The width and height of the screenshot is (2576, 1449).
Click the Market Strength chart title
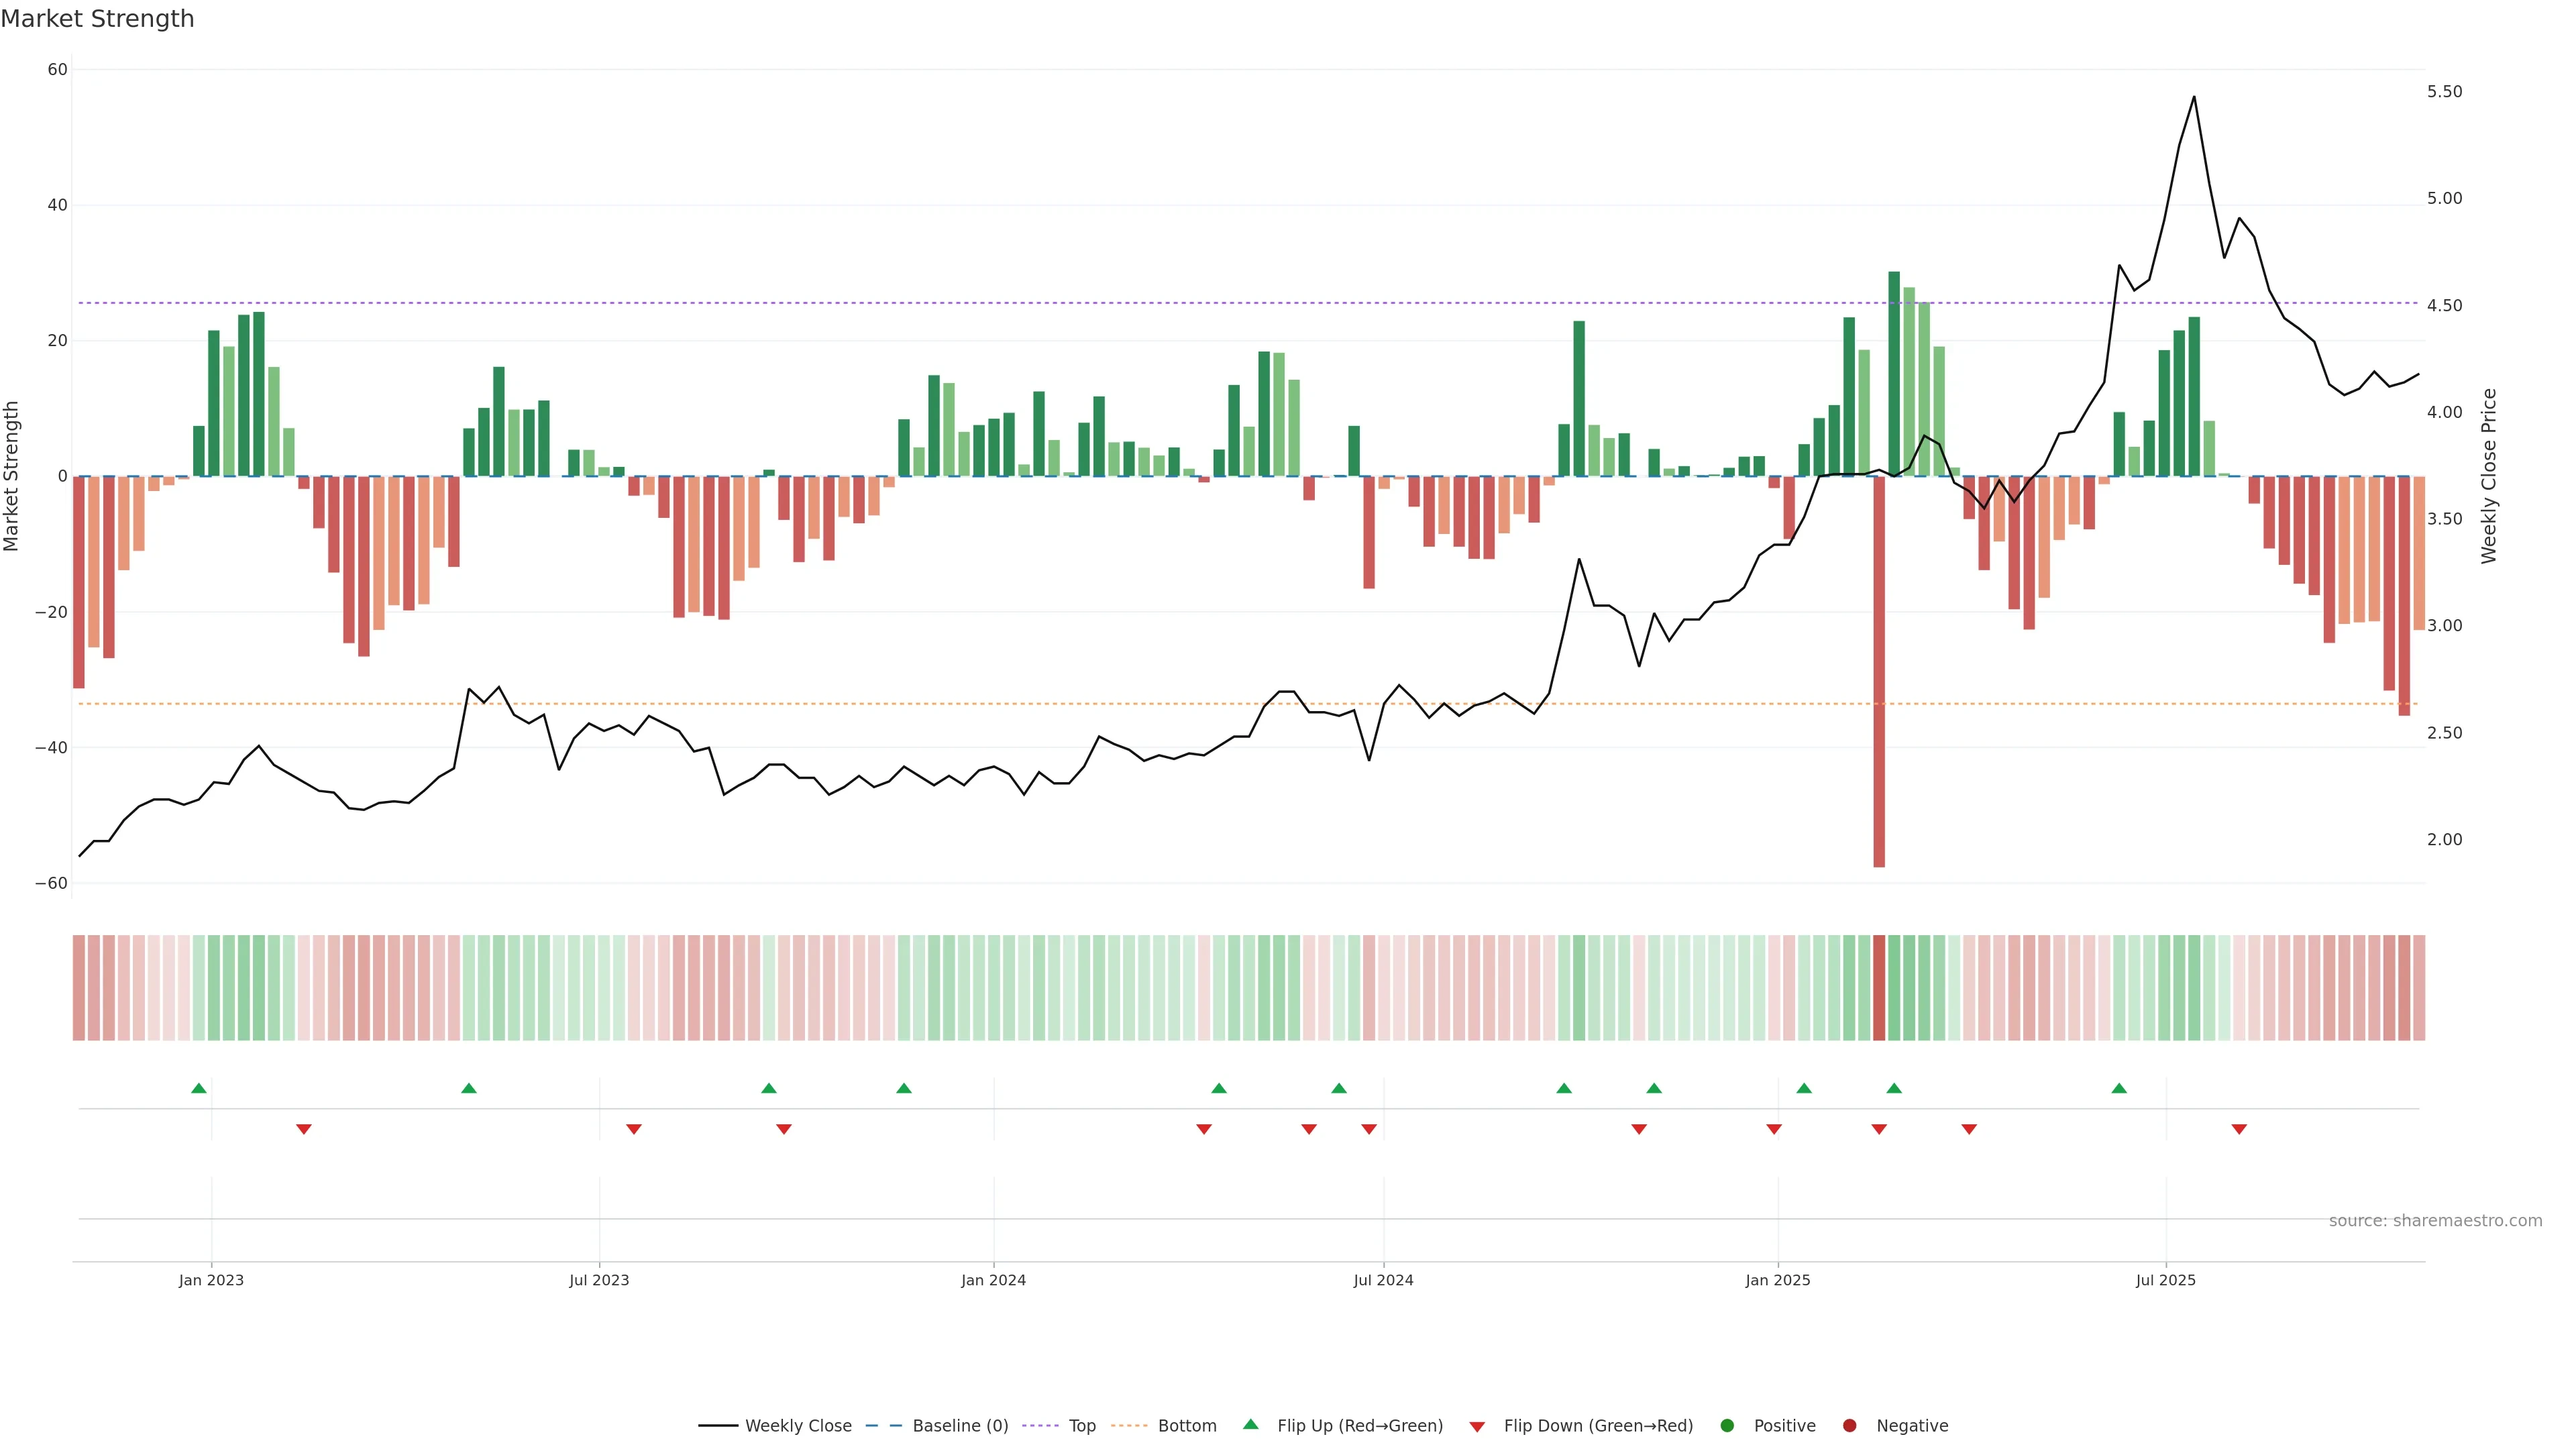(97, 19)
